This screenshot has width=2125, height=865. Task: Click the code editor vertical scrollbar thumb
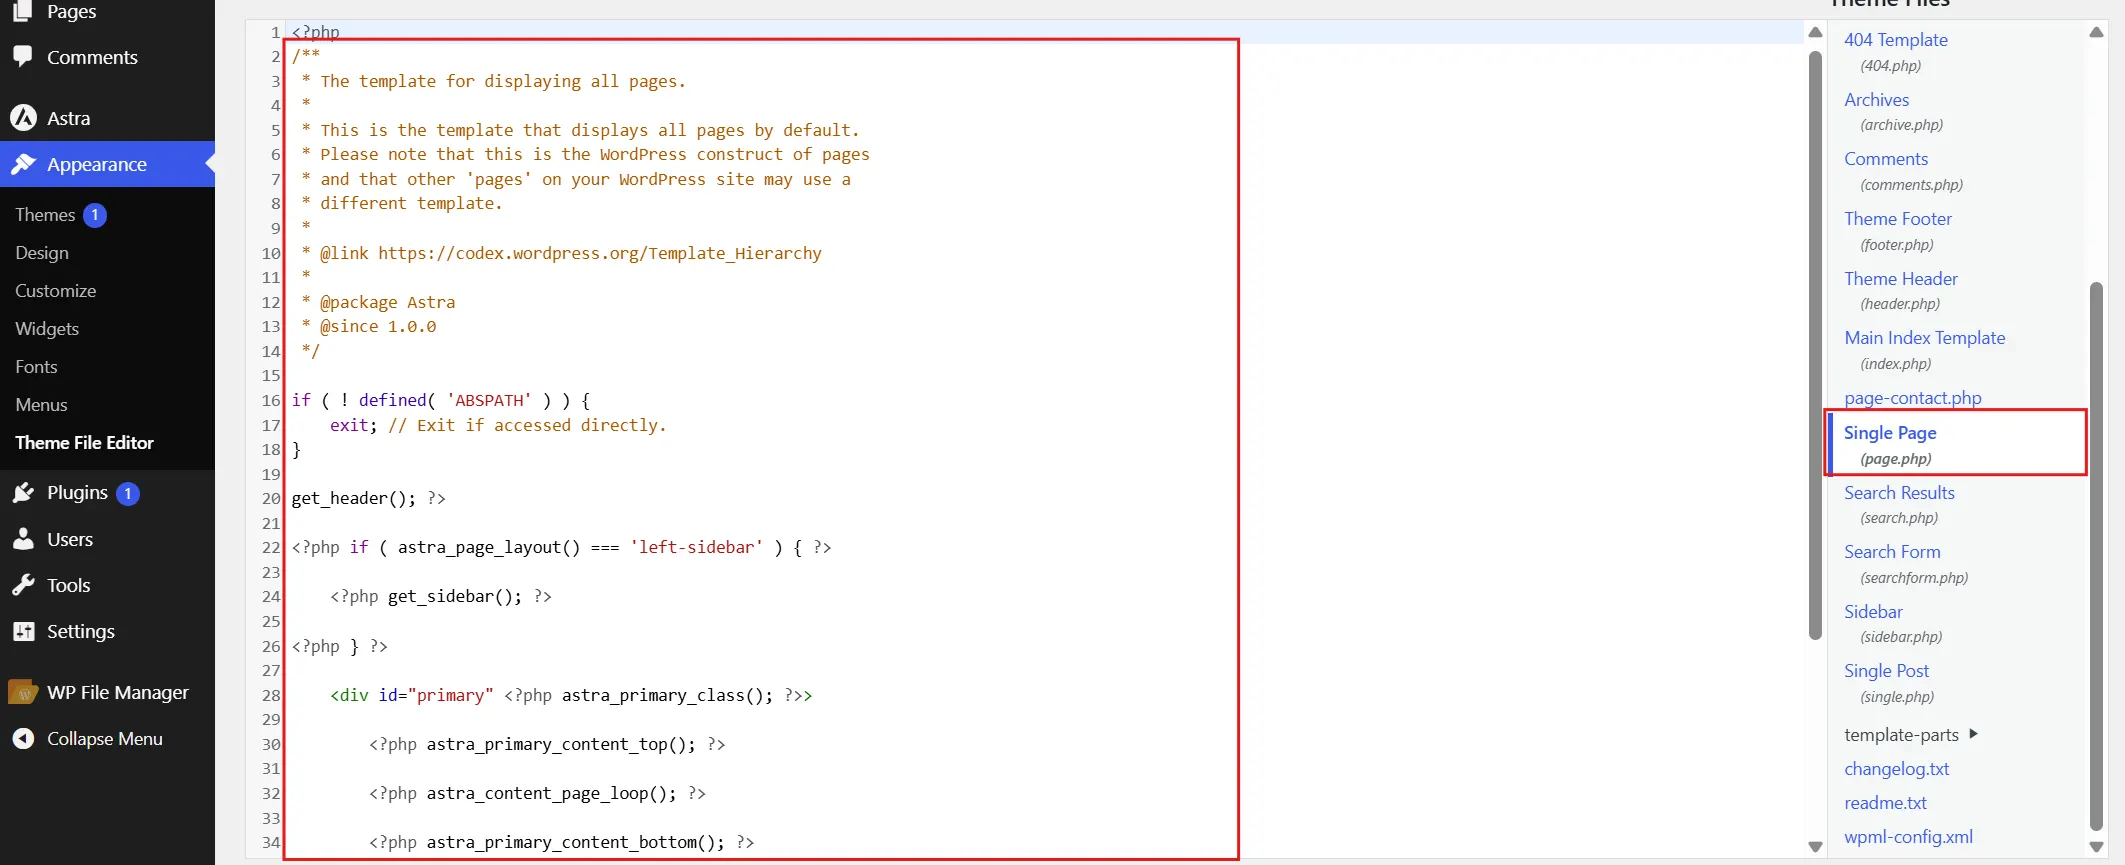tap(1815, 345)
